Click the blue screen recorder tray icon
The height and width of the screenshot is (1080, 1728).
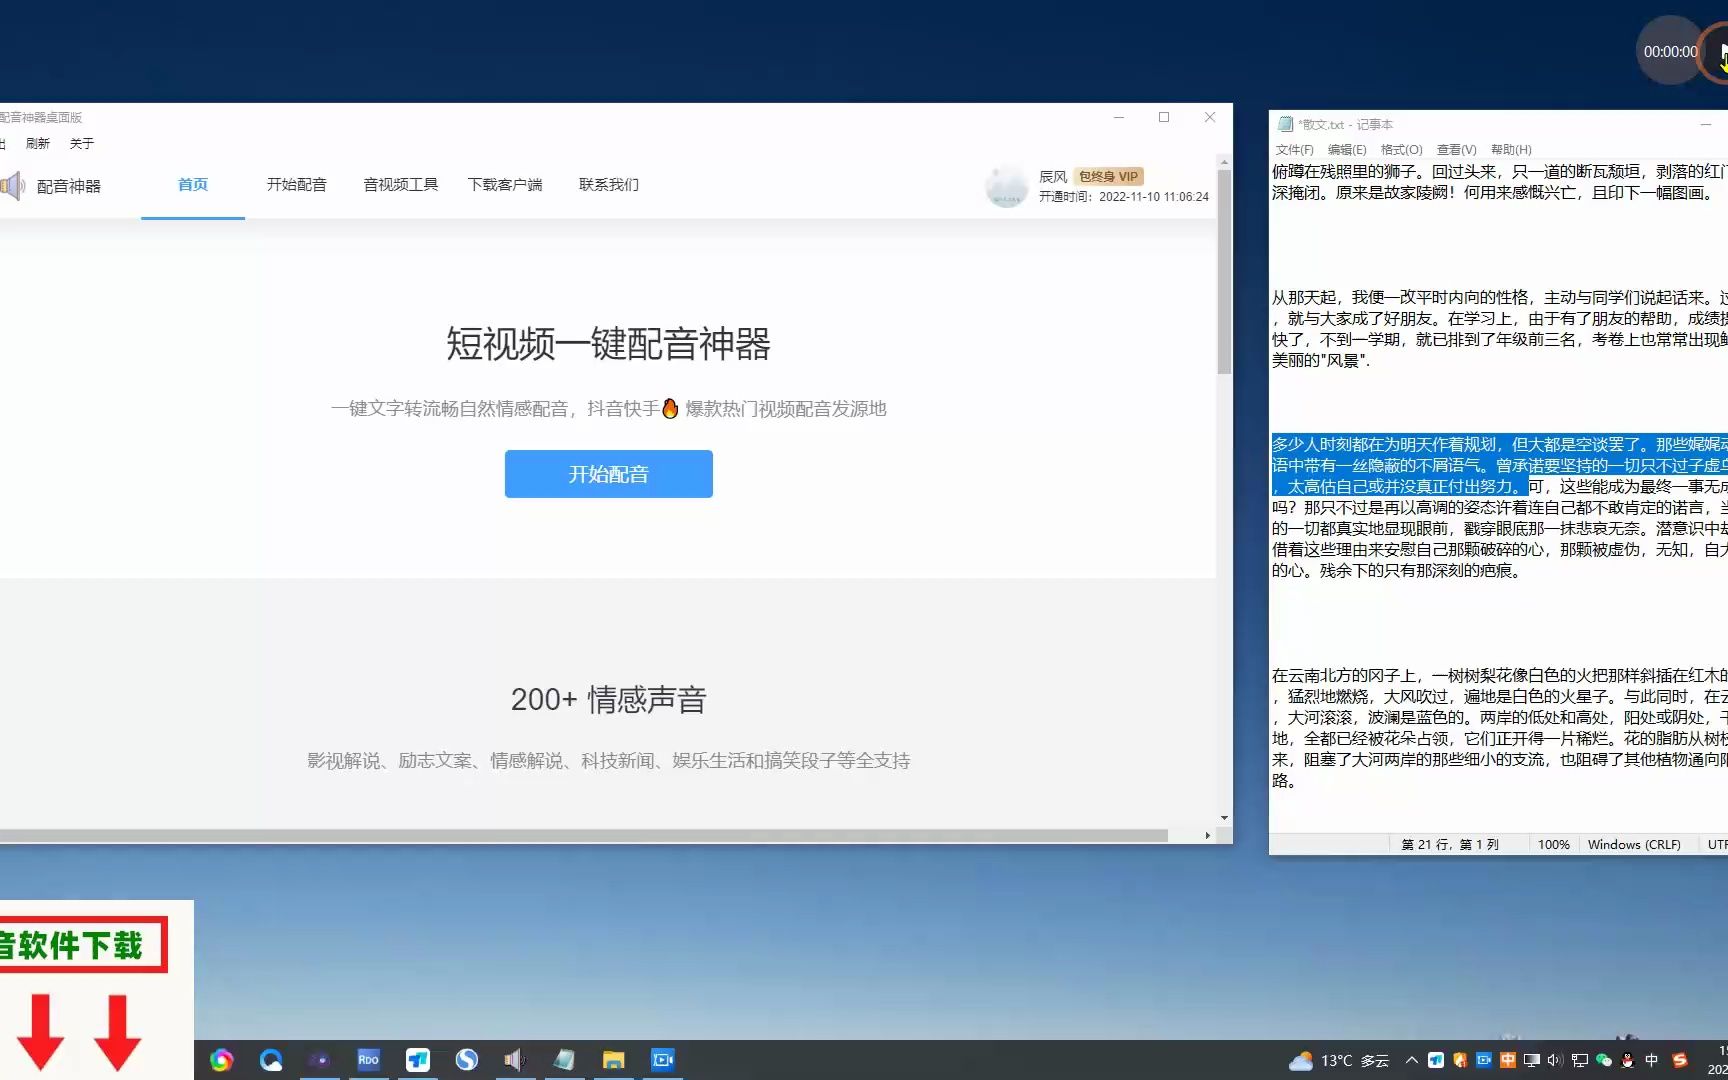[1484, 1061]
